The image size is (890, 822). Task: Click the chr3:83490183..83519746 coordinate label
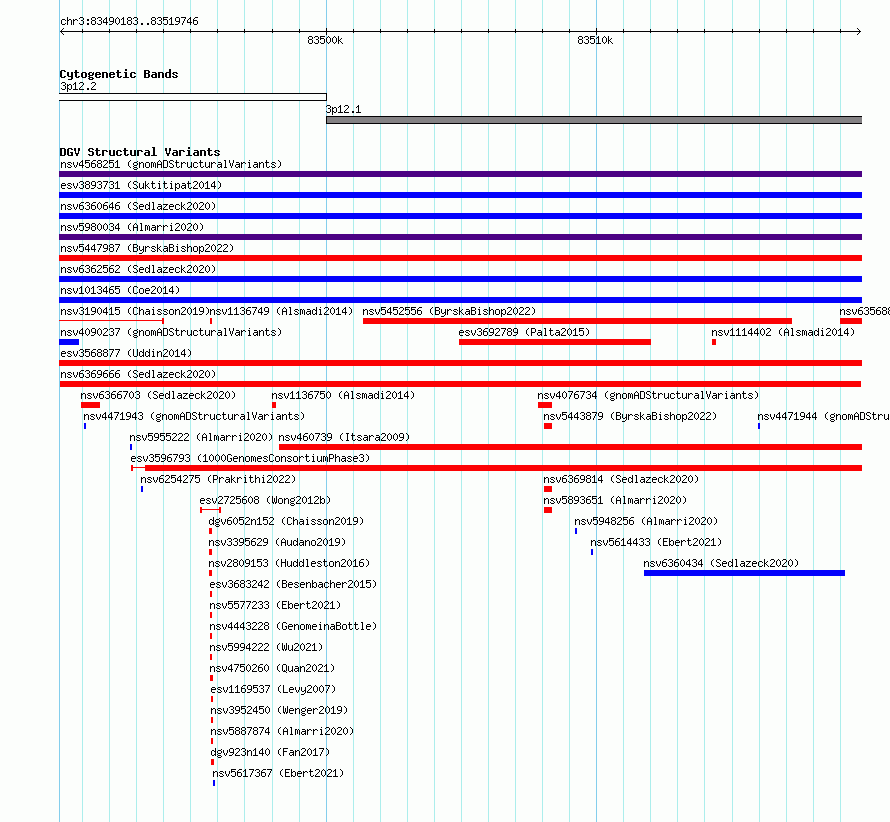129,22
